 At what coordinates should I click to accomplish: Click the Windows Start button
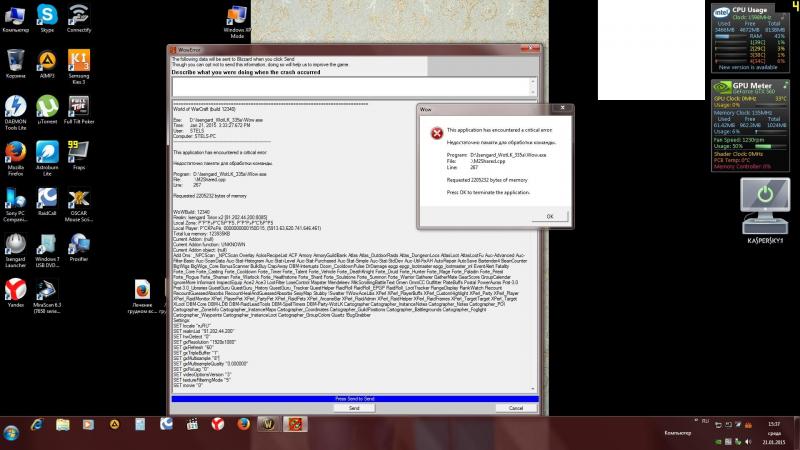pyautogui.click(x=11, y=433)
